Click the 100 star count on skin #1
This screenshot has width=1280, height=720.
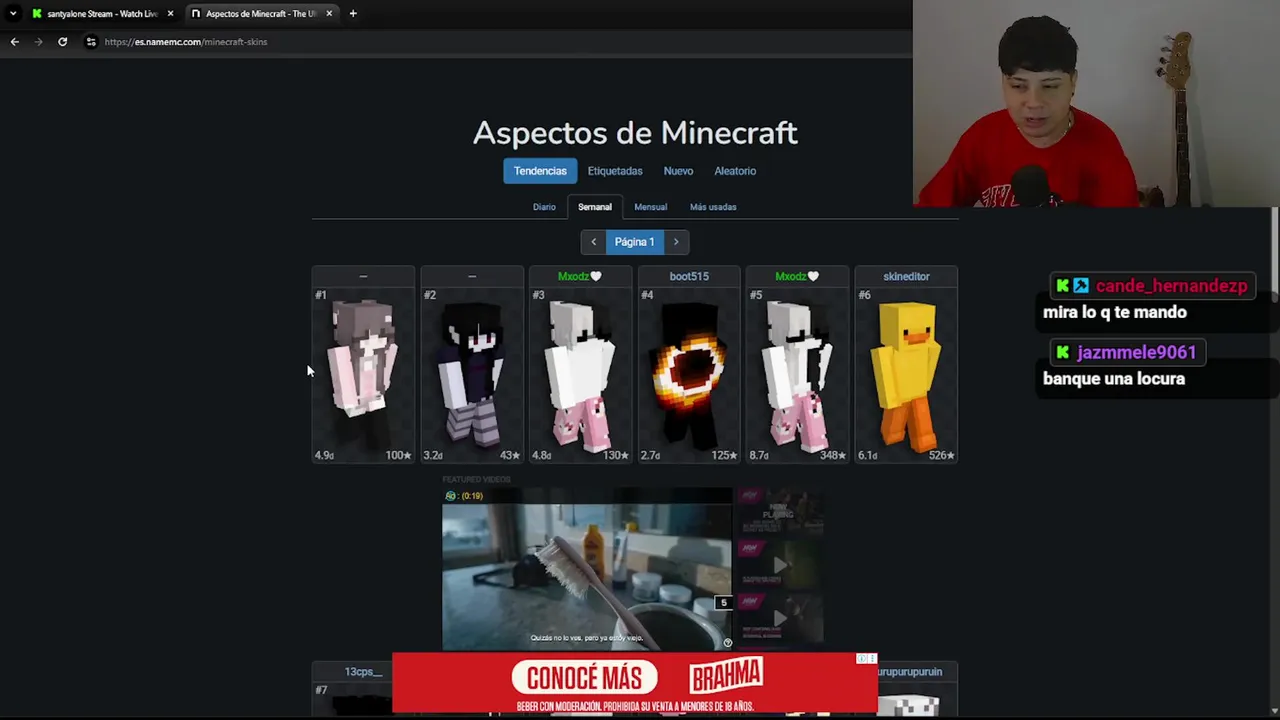tap(398, 455)
